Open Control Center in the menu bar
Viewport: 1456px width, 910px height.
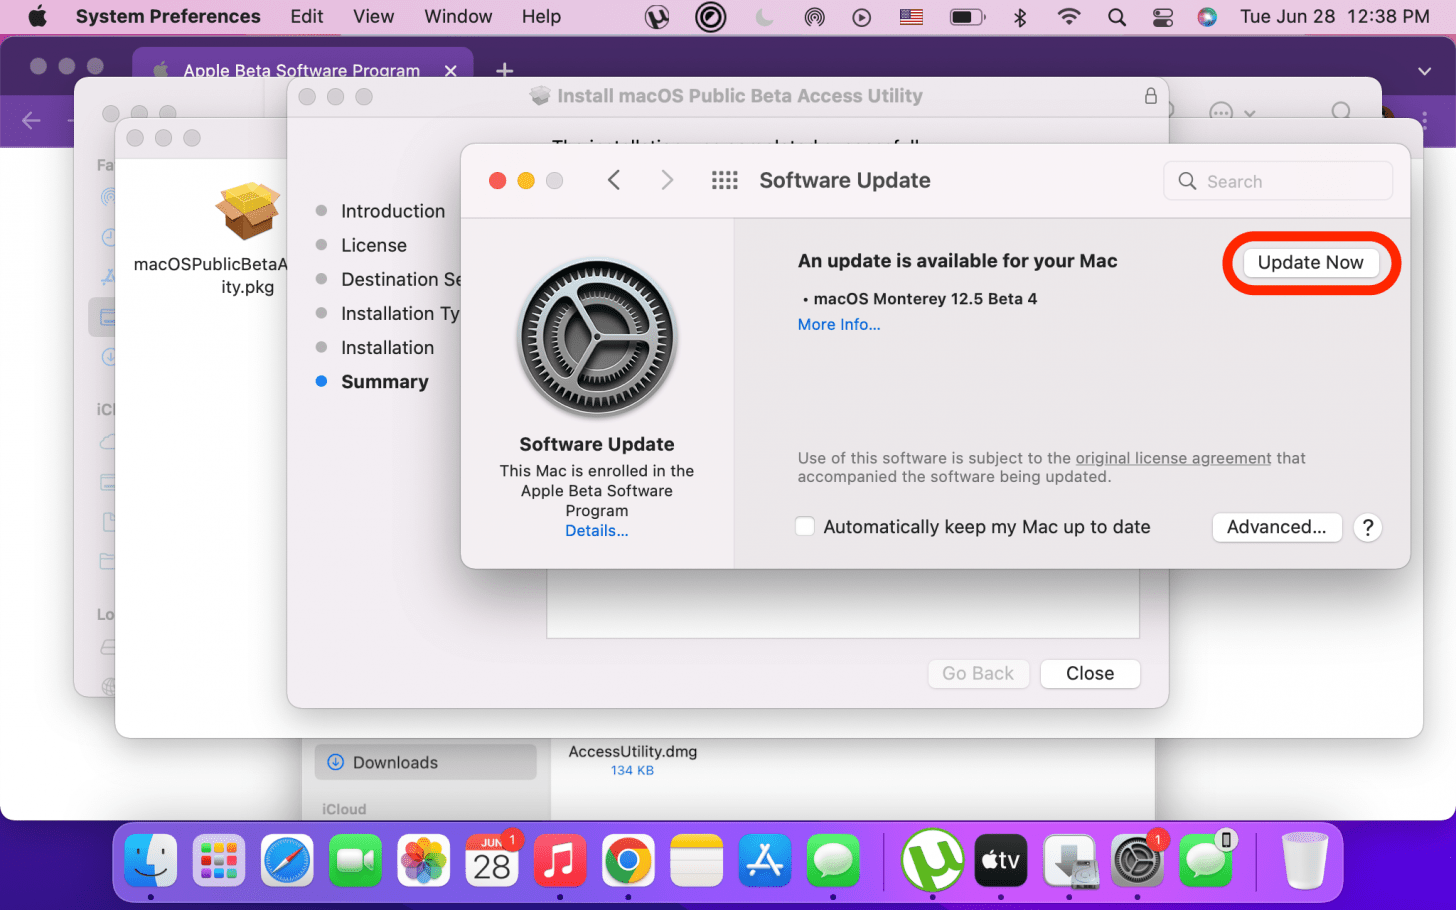pyautogui.click(x=1162, y=17)
